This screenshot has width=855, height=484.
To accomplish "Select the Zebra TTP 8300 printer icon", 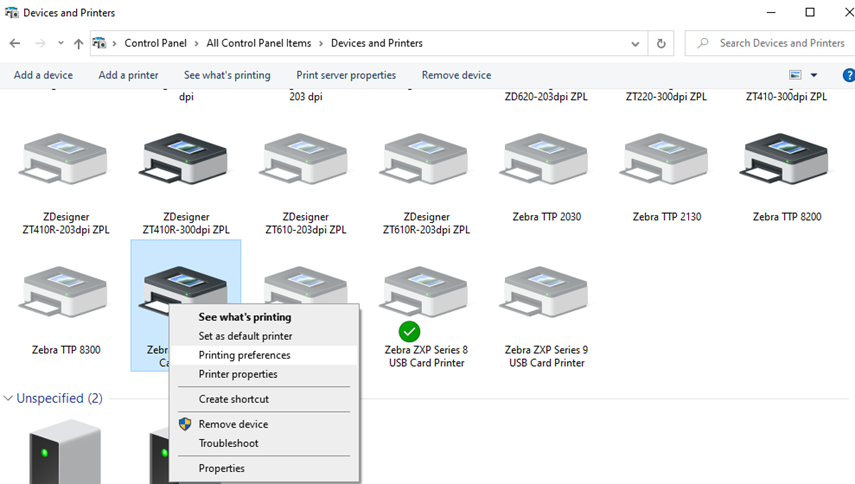I will point(65,292).
